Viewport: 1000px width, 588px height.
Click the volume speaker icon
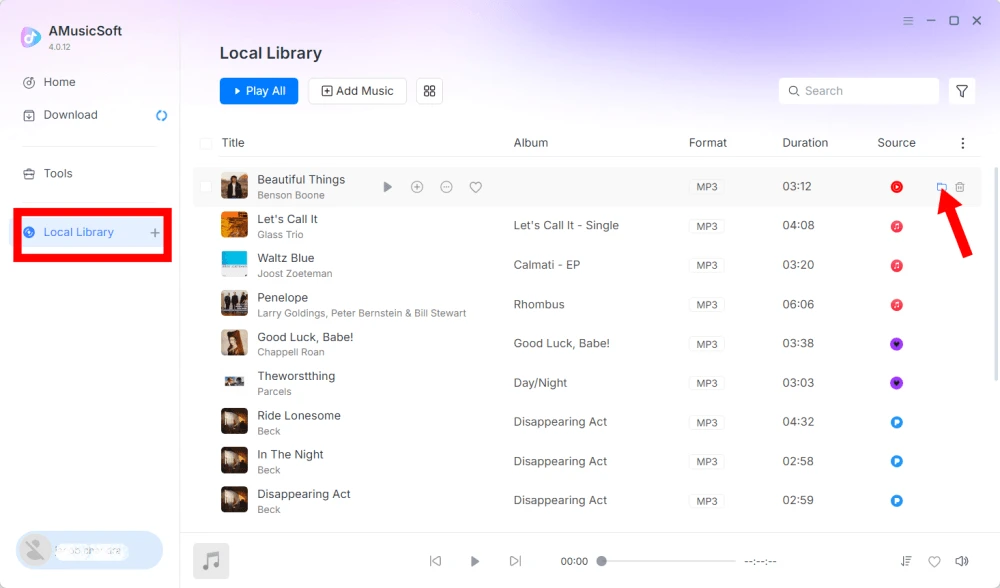point(962,561)
